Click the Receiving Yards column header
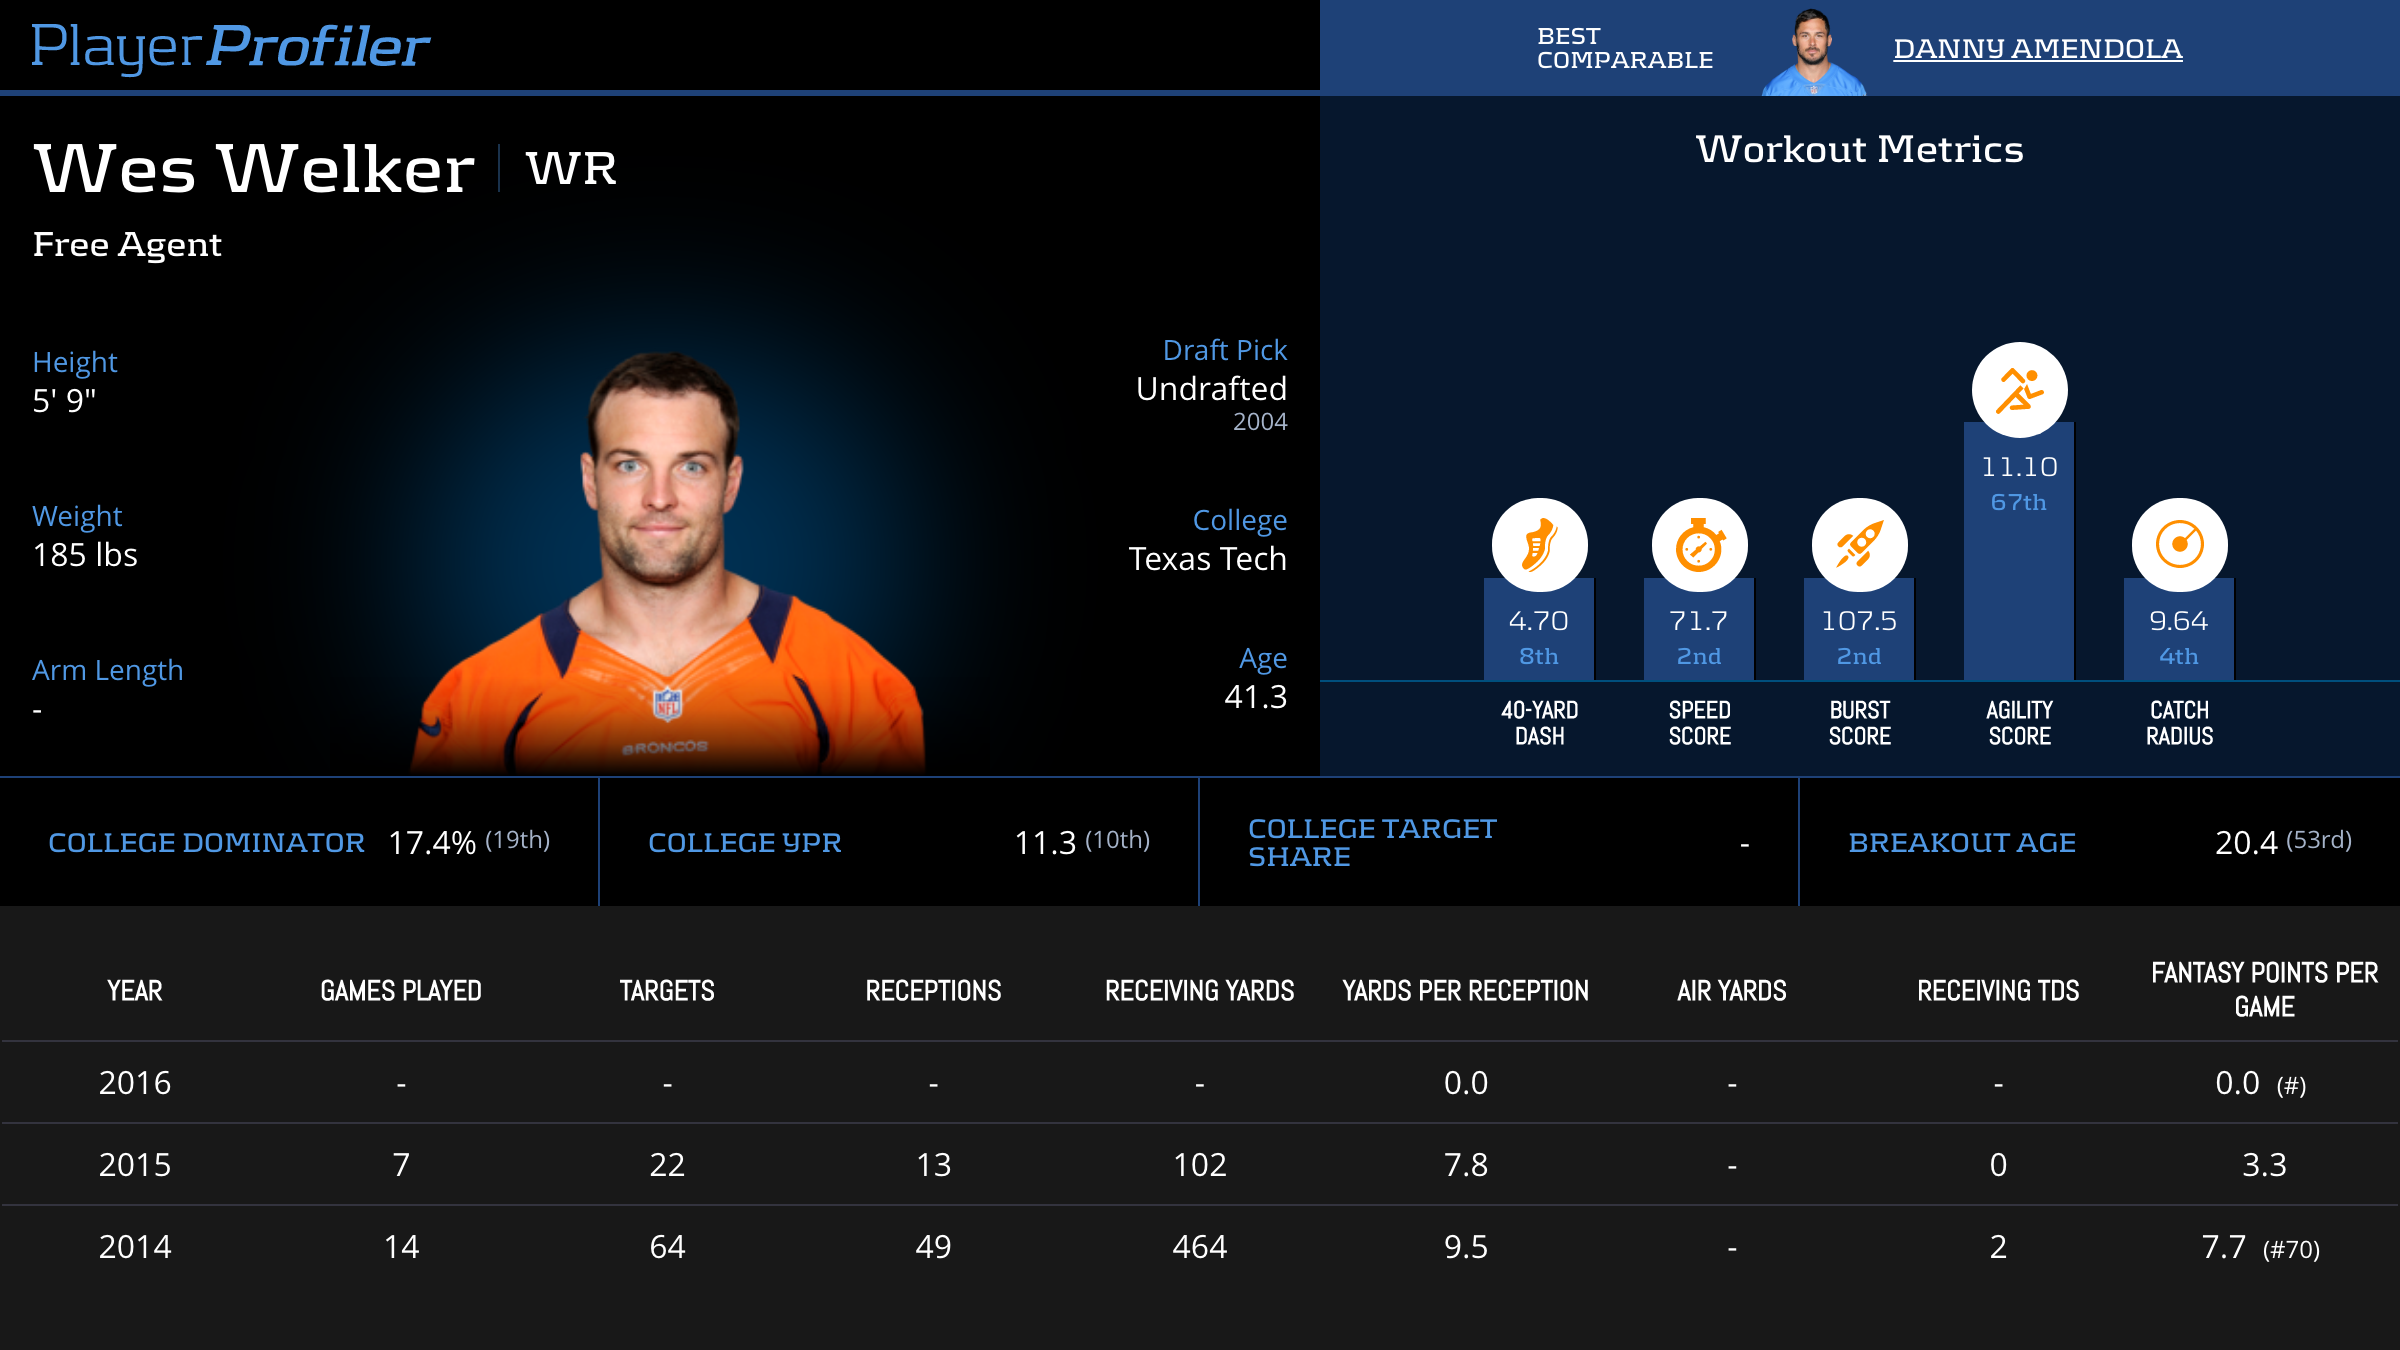The width and height of the screenshot is (2400, 1350). click(1199, 991)
